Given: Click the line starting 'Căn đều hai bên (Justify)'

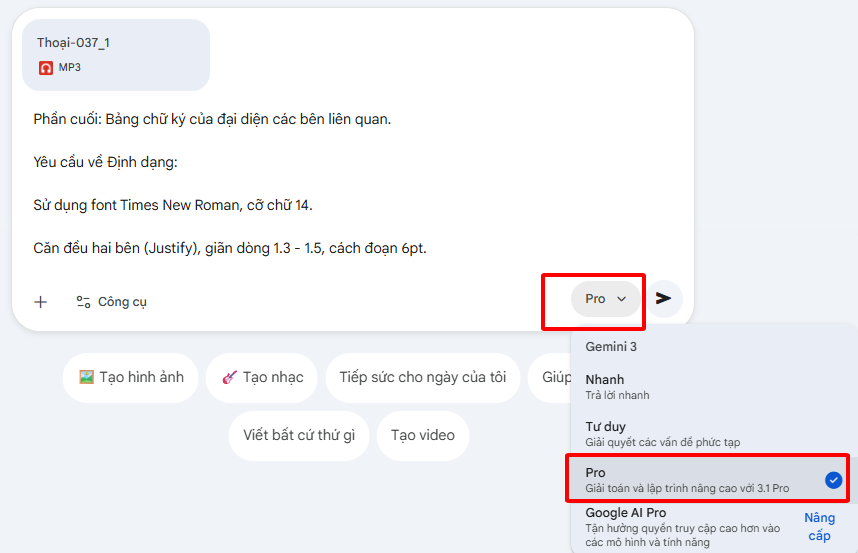Looking at the screenshot, I should click(x=230, y=248).
